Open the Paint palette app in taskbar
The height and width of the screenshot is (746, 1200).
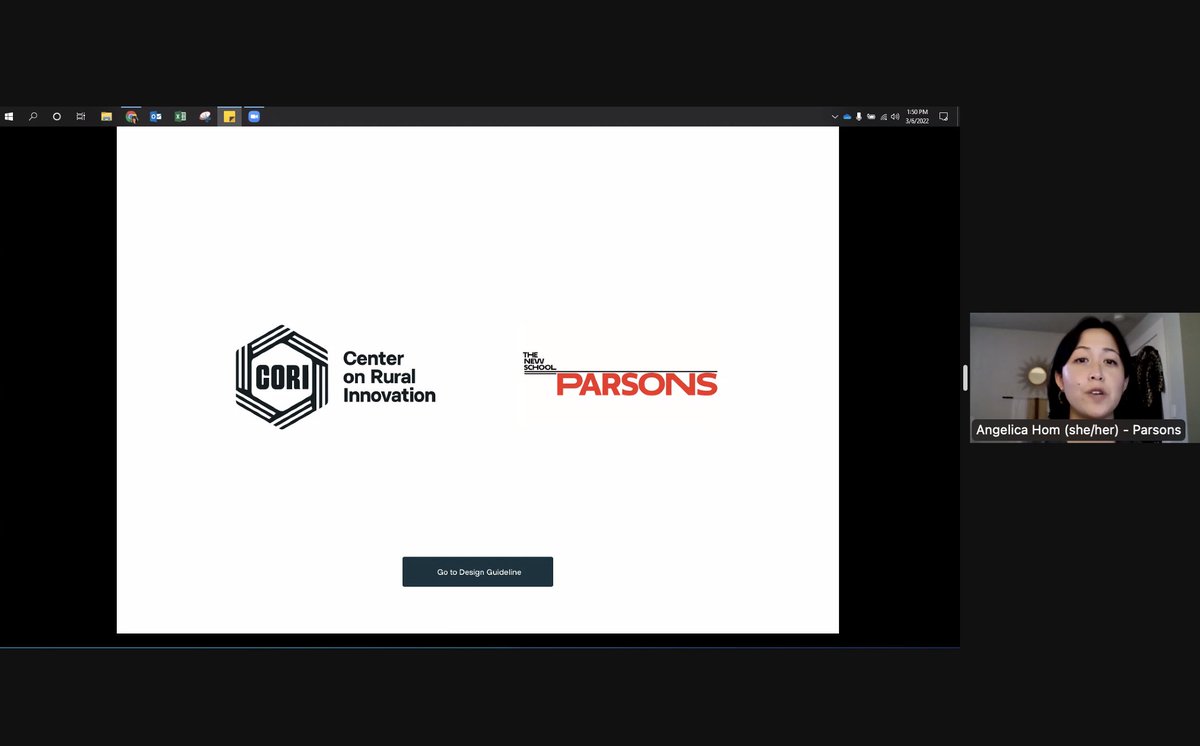click(x=205, y=117)
